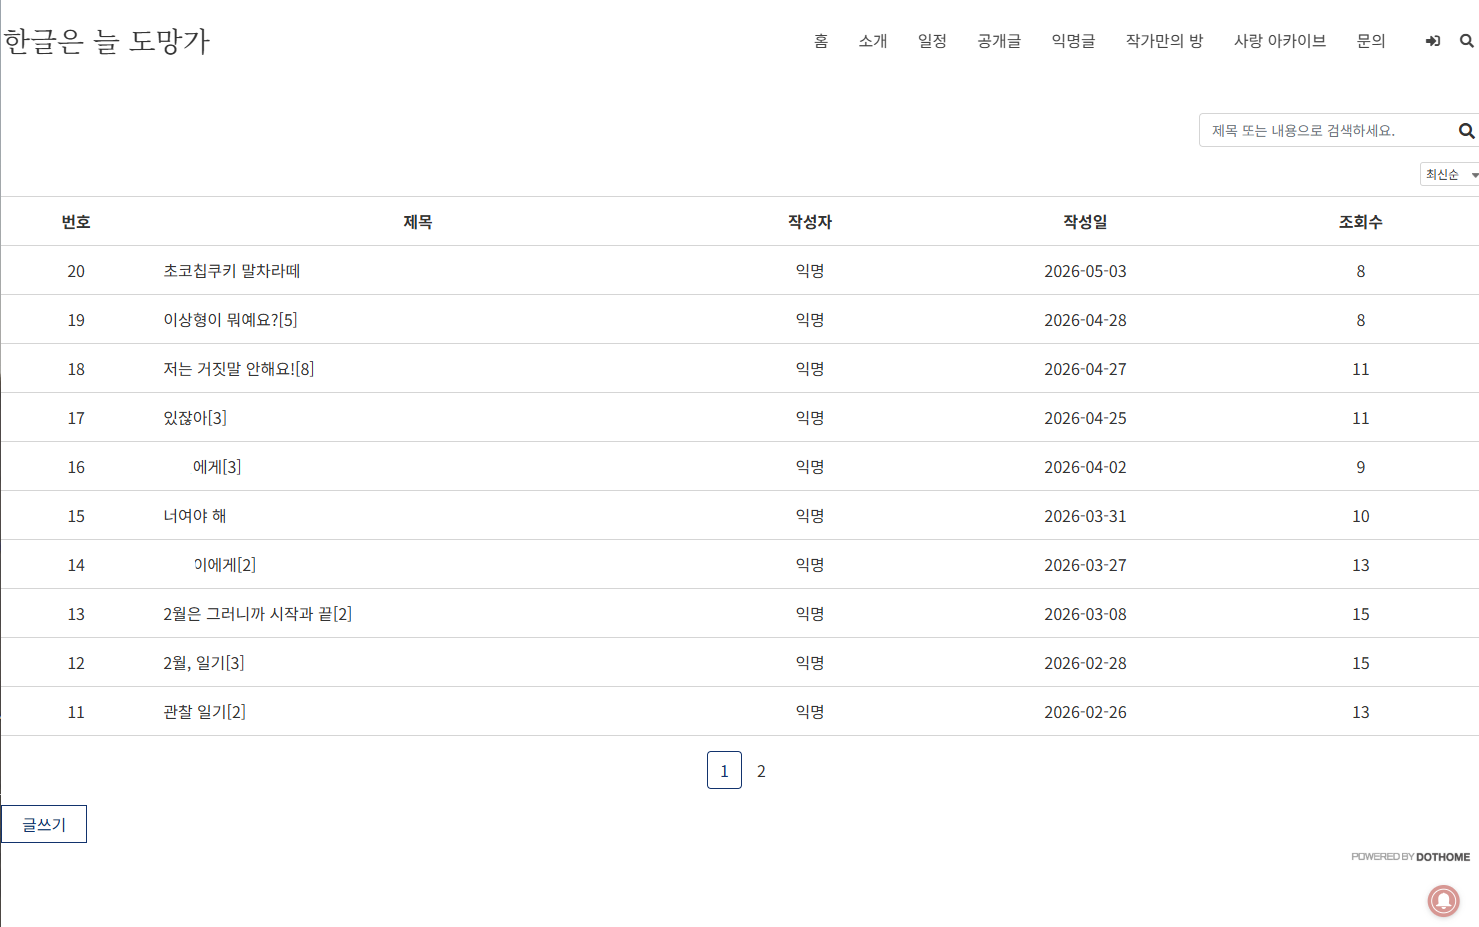Open post 너여야 해
Viewport: 1479px width, 927px height.
coord(195,516)
